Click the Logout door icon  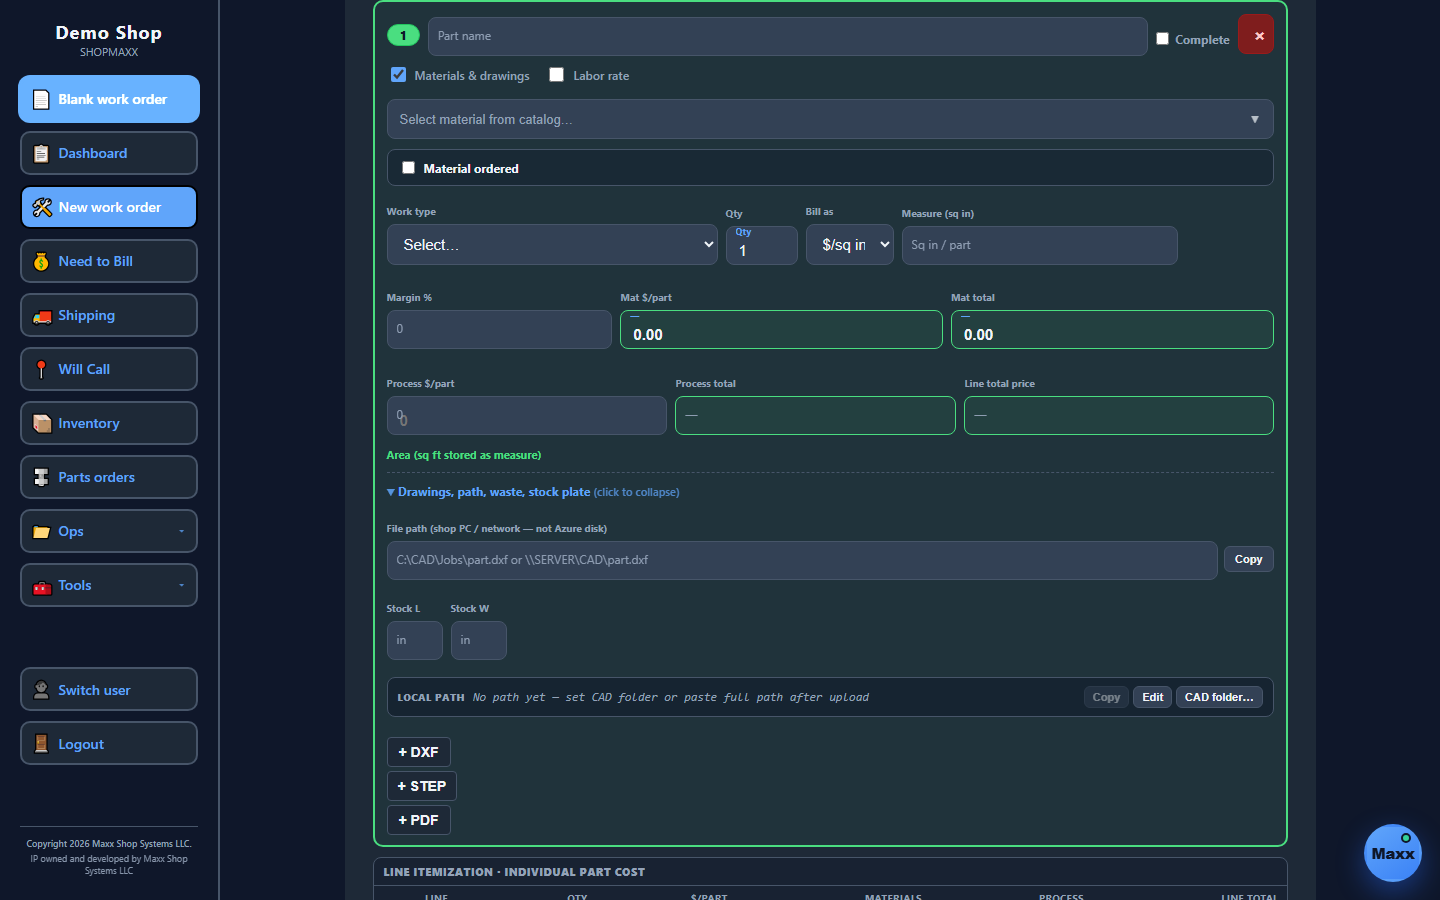coord(41,744)
